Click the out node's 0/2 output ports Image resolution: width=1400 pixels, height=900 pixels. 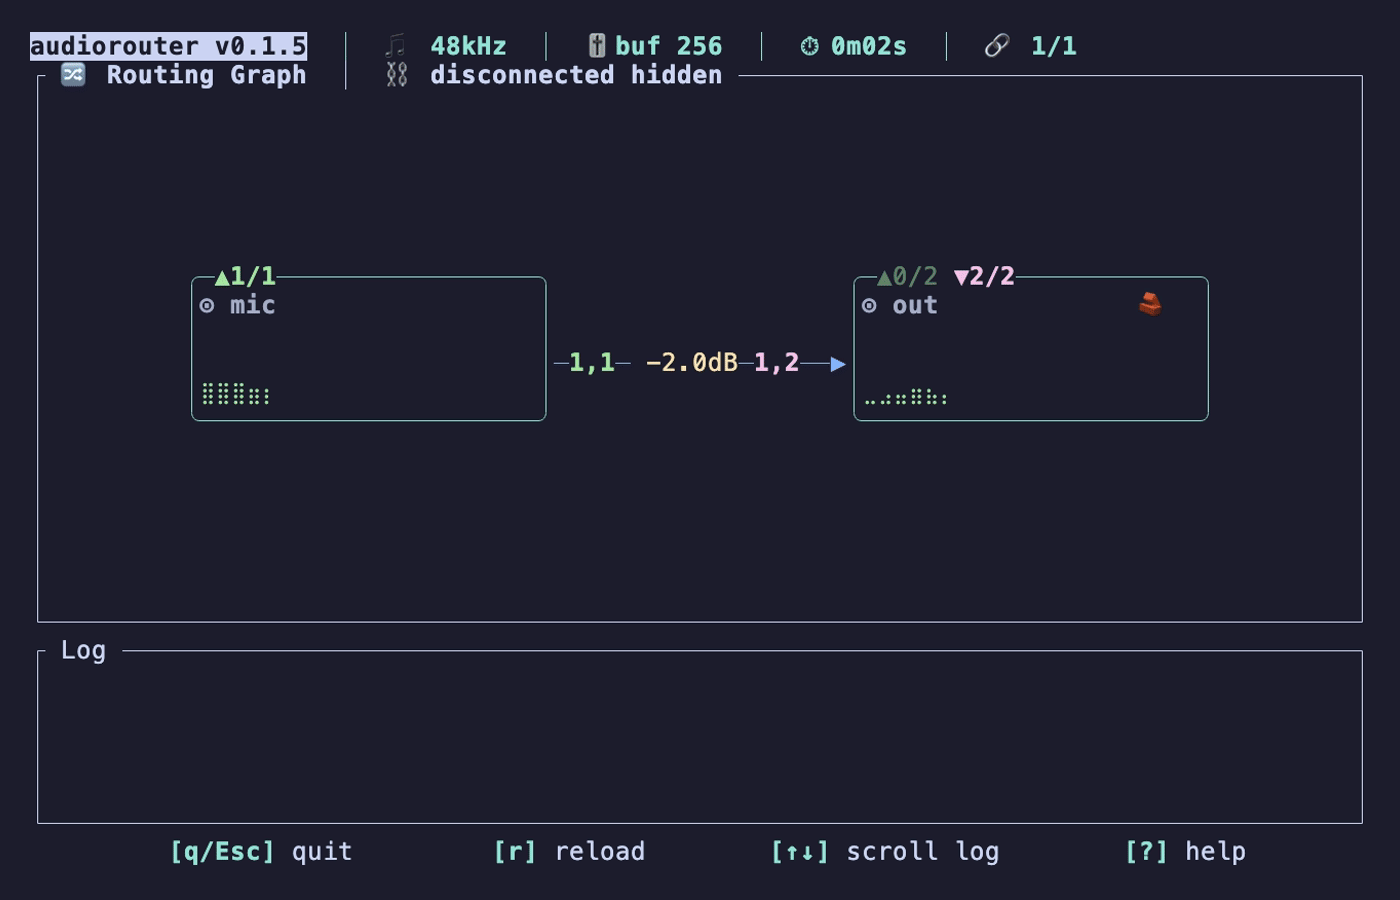pos(908,276)
